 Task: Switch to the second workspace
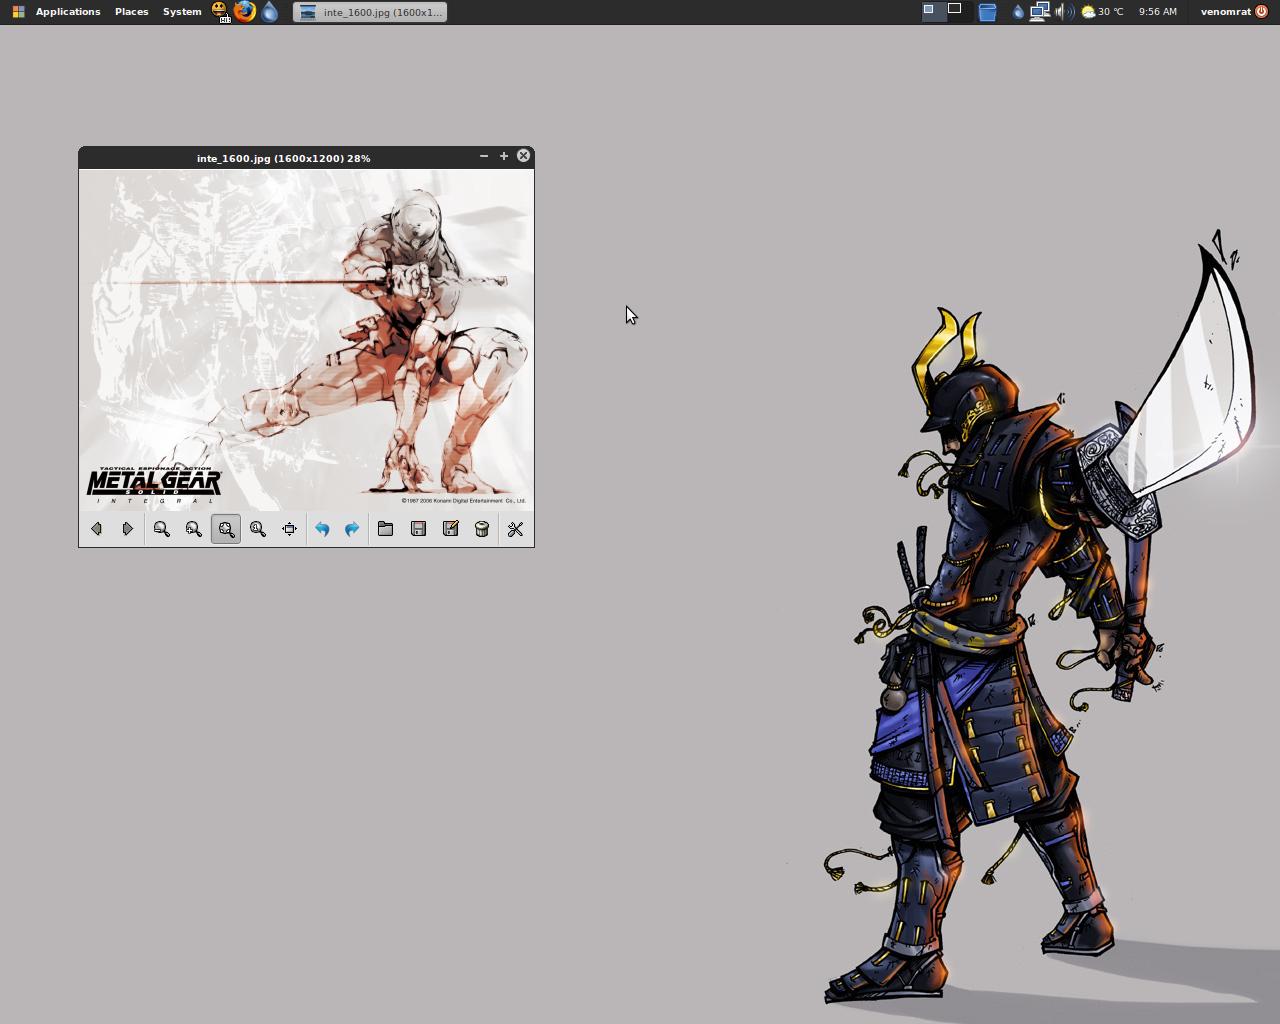(x=959, y=12)
